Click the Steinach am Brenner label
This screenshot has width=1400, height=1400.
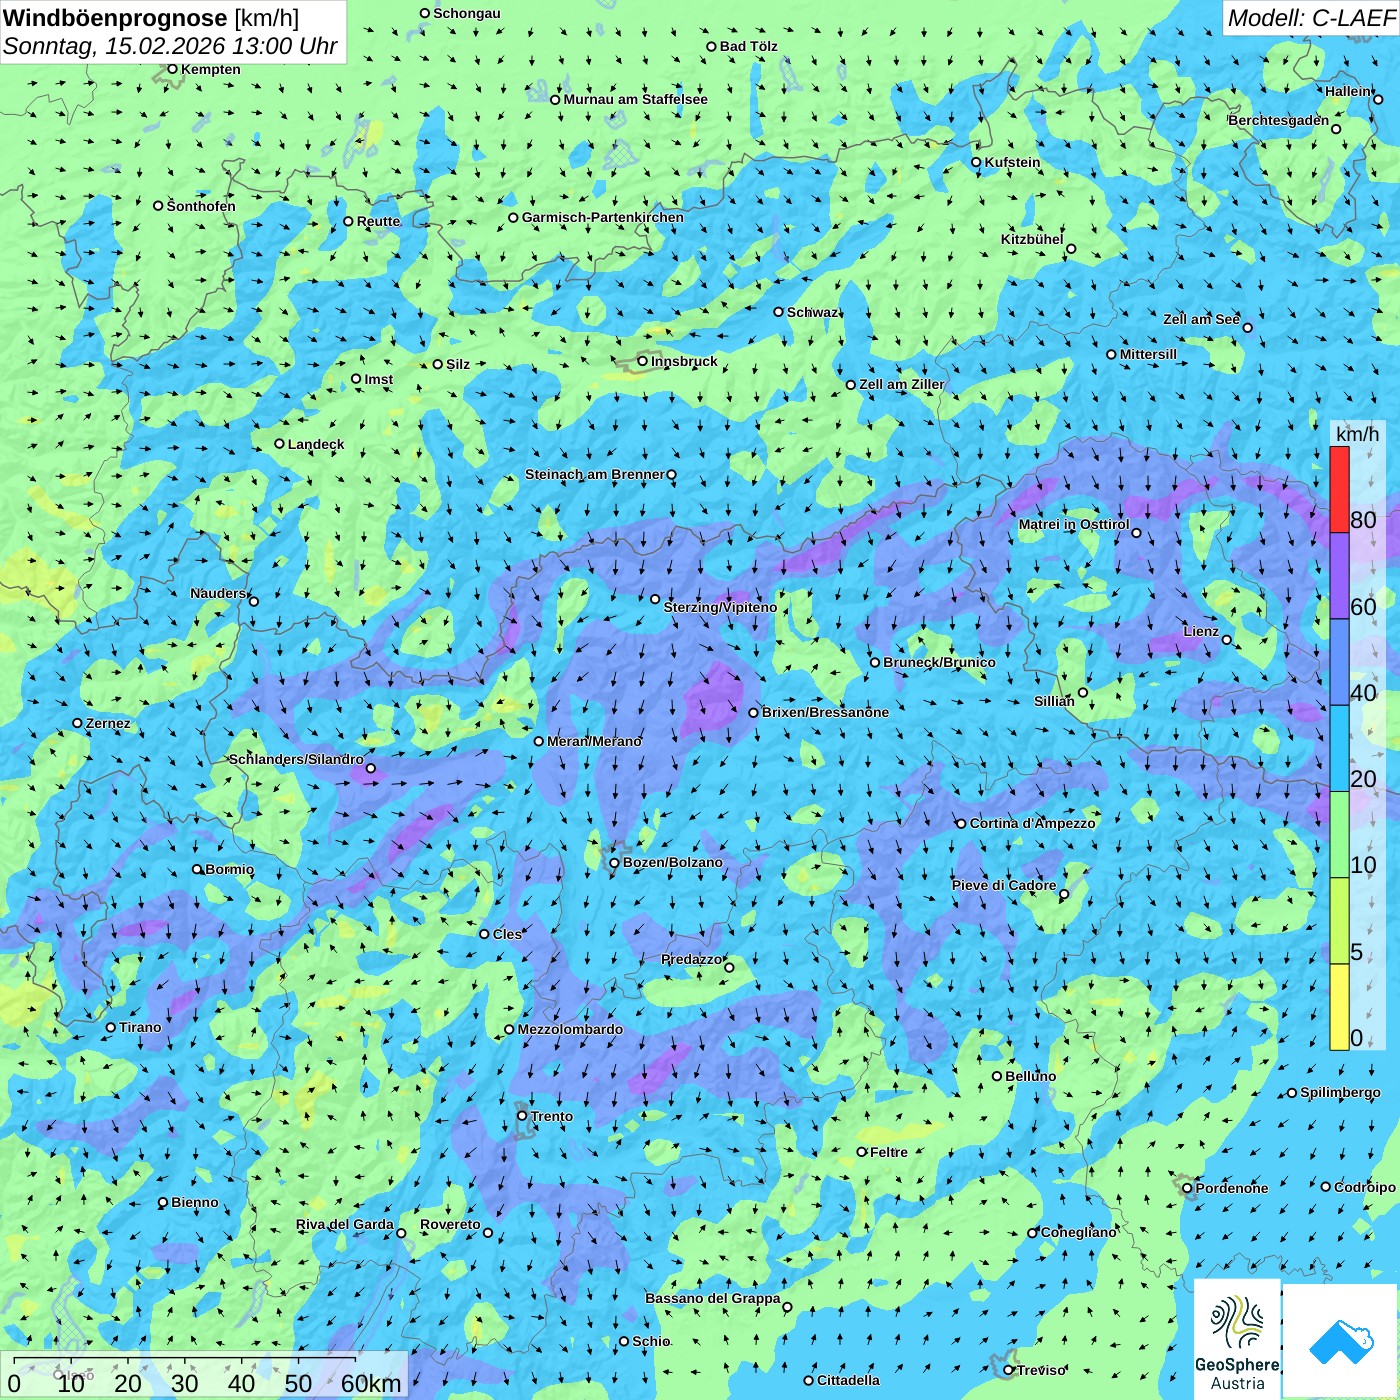click(594, 474)
